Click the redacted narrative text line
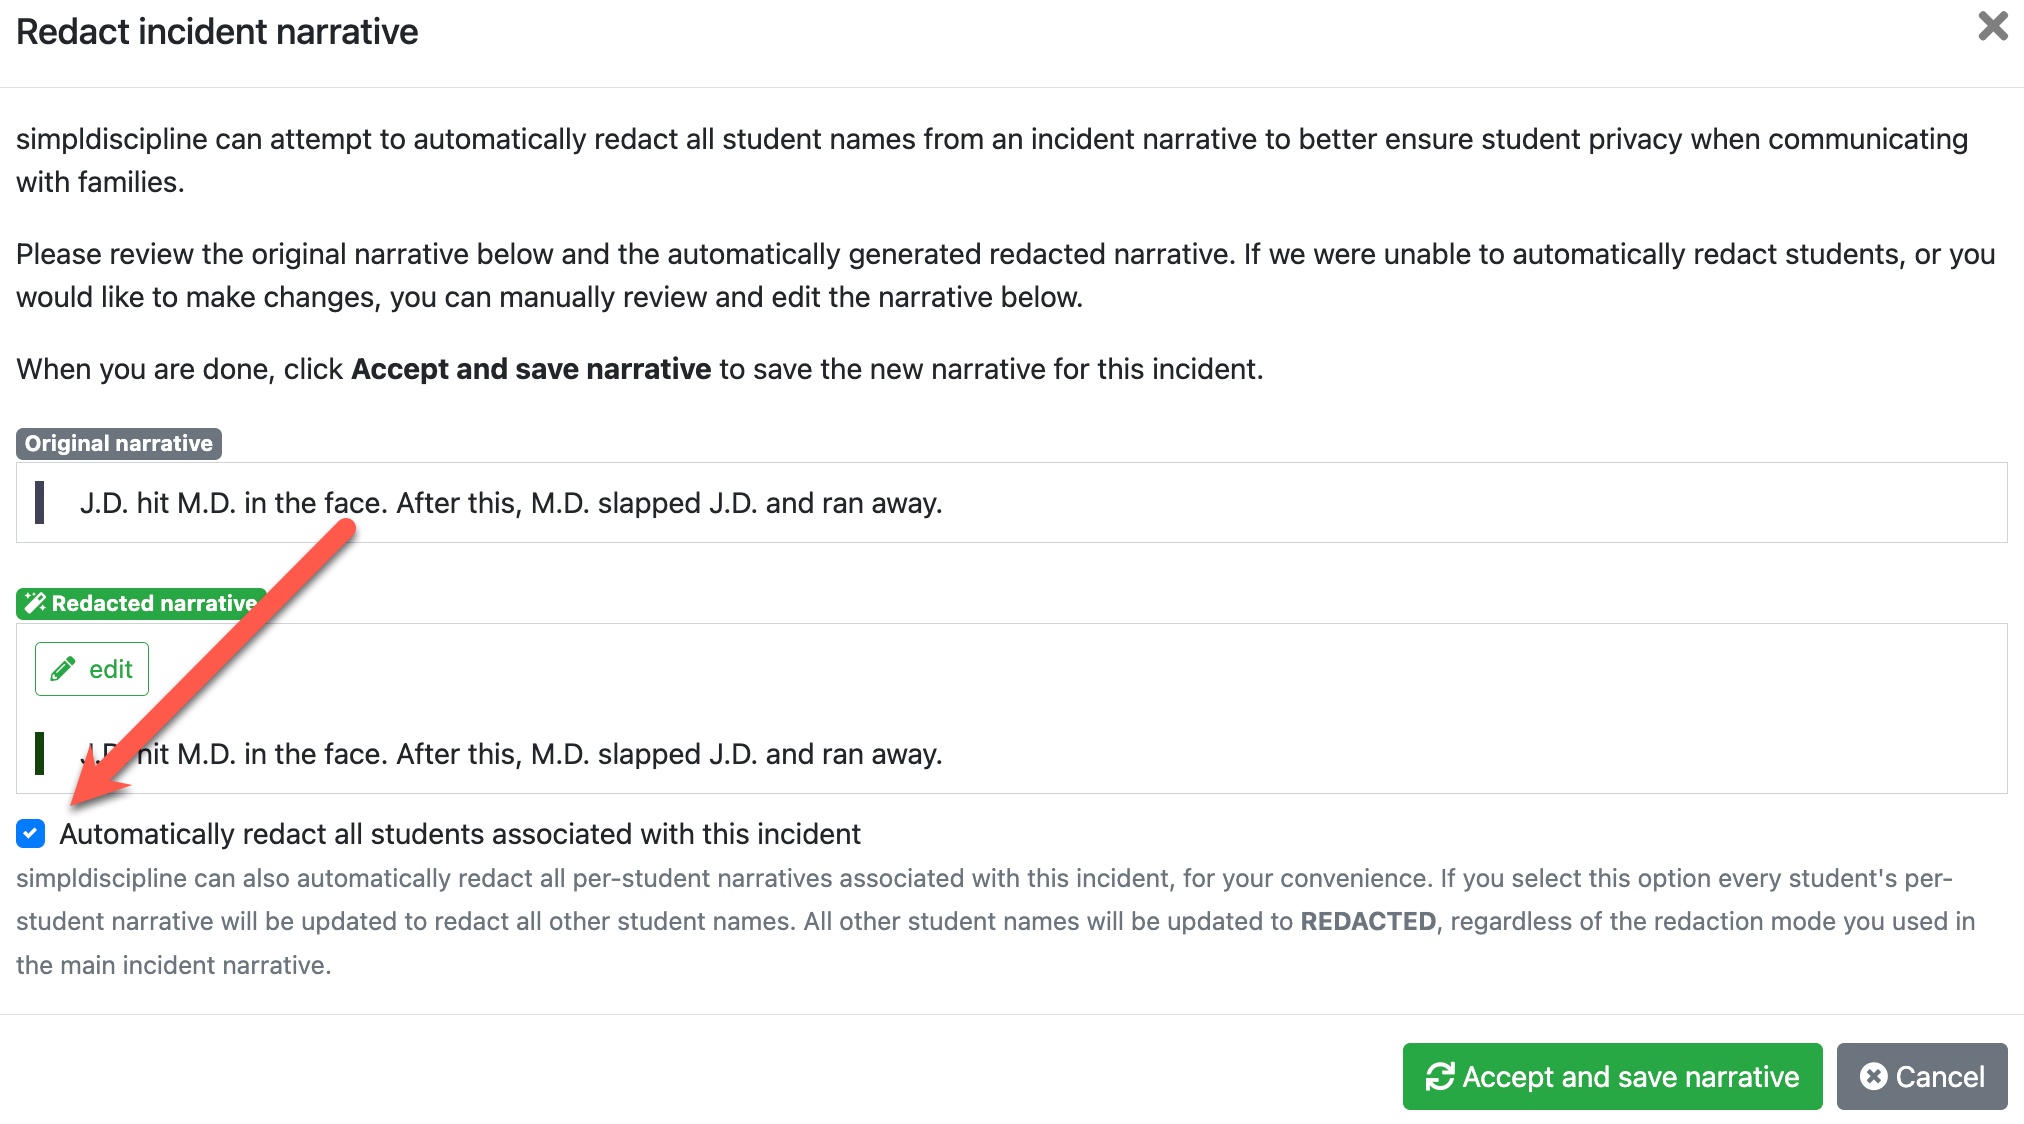 pyautogui.click(x=540, y=754)
